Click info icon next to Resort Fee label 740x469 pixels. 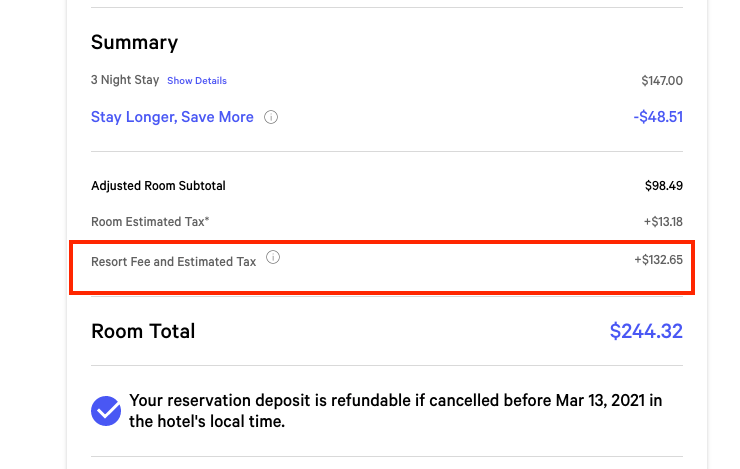click(x=273, y=258)
